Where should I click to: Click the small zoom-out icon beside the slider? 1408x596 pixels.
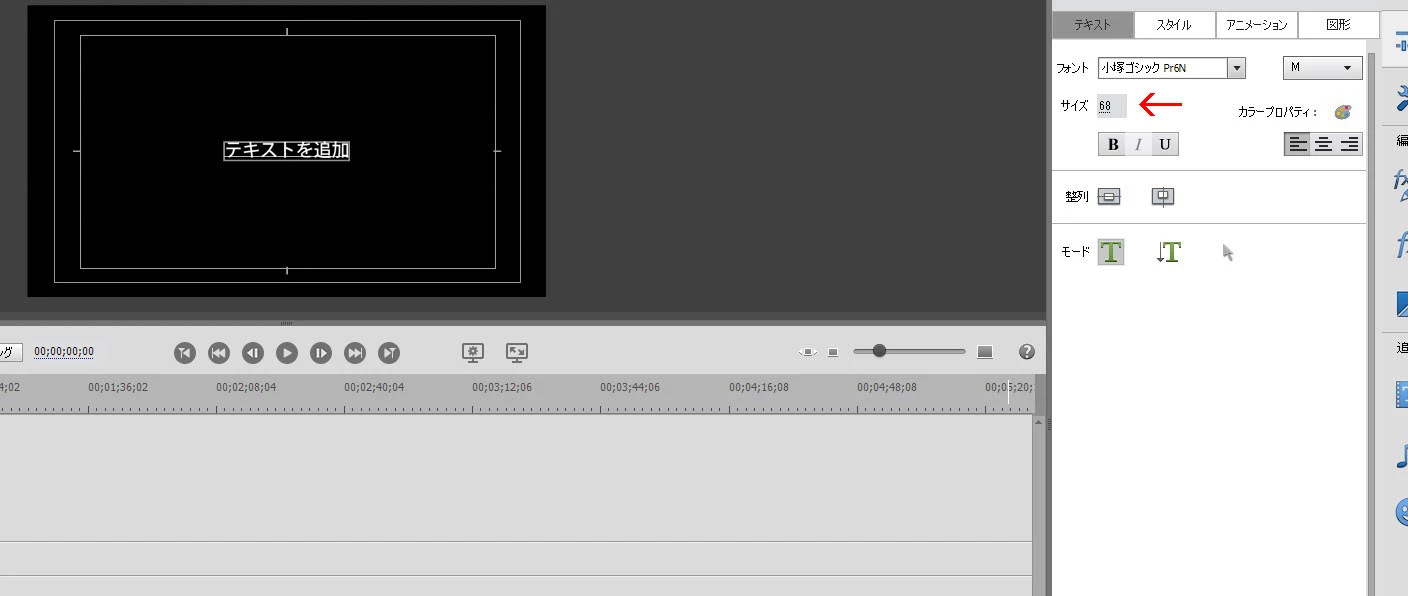coord(833,352)
